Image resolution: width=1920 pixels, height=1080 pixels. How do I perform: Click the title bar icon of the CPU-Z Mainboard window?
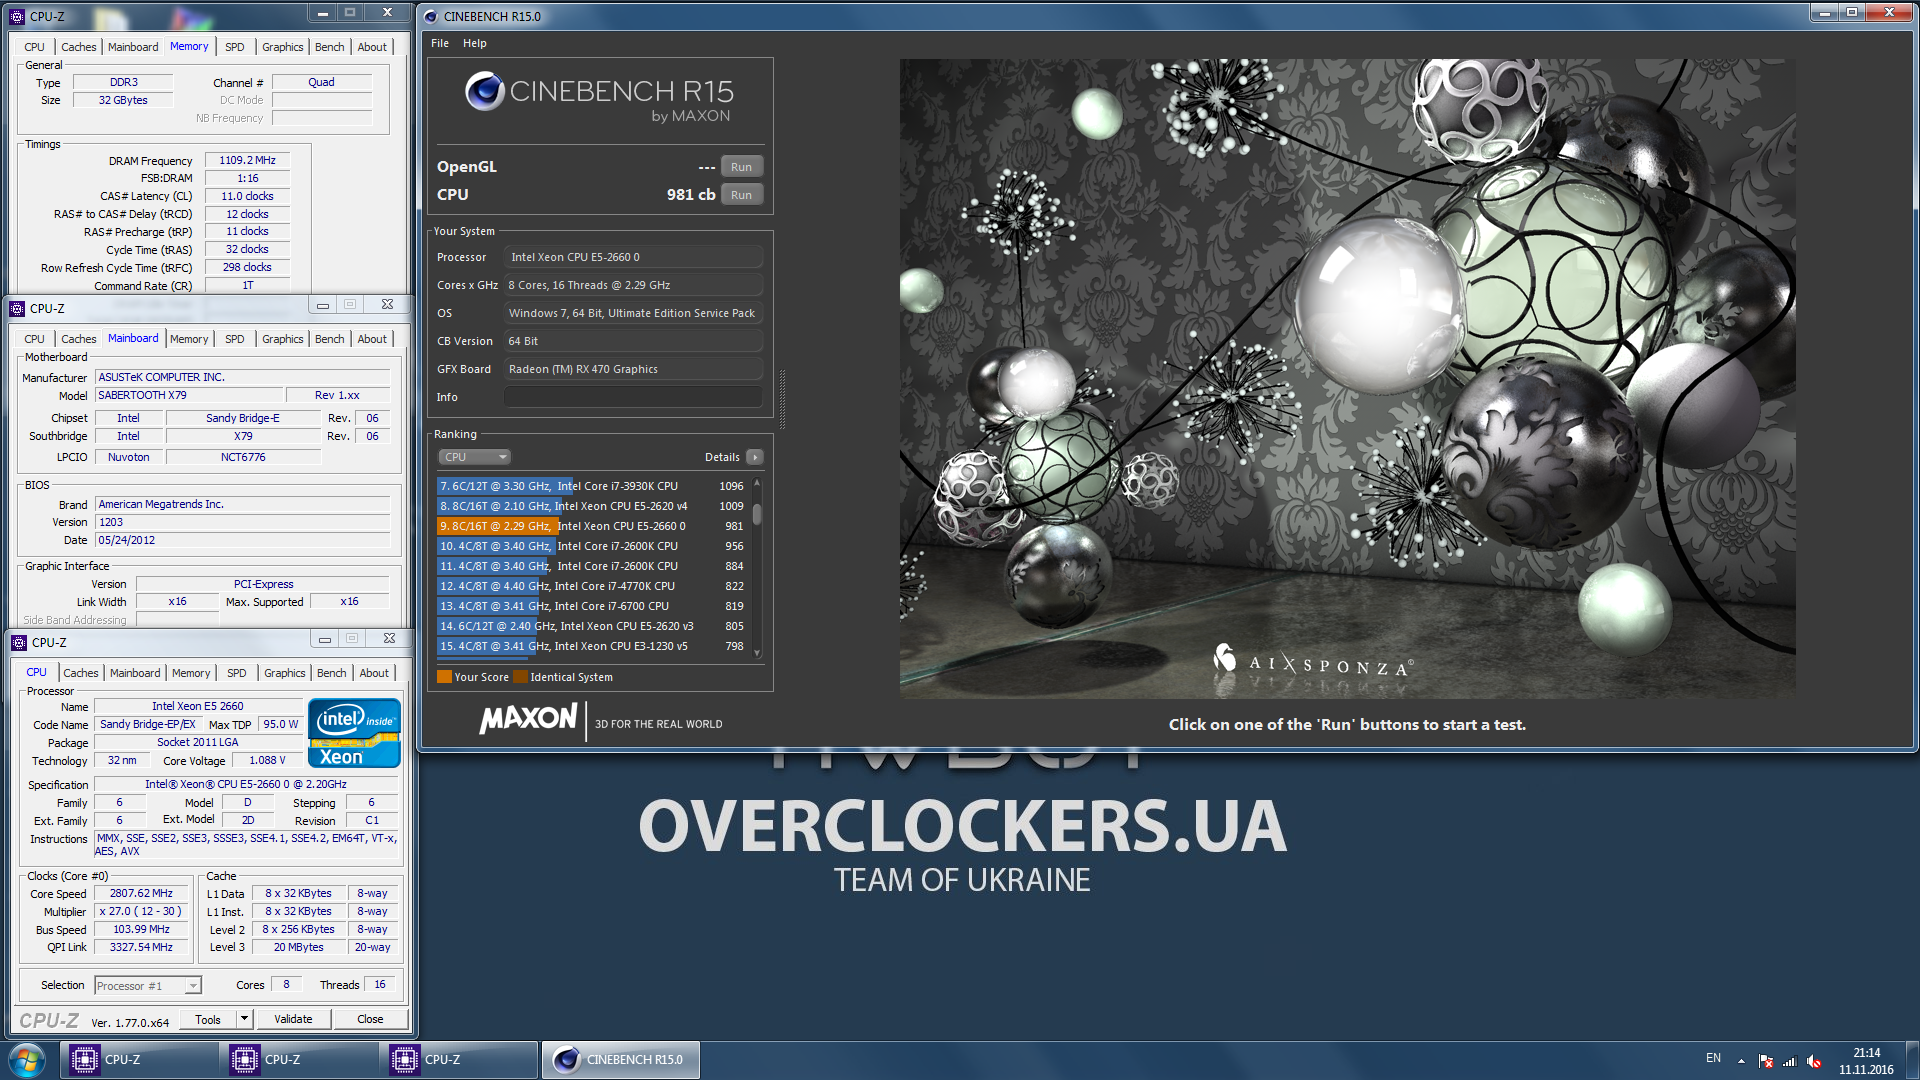point(17,308)
